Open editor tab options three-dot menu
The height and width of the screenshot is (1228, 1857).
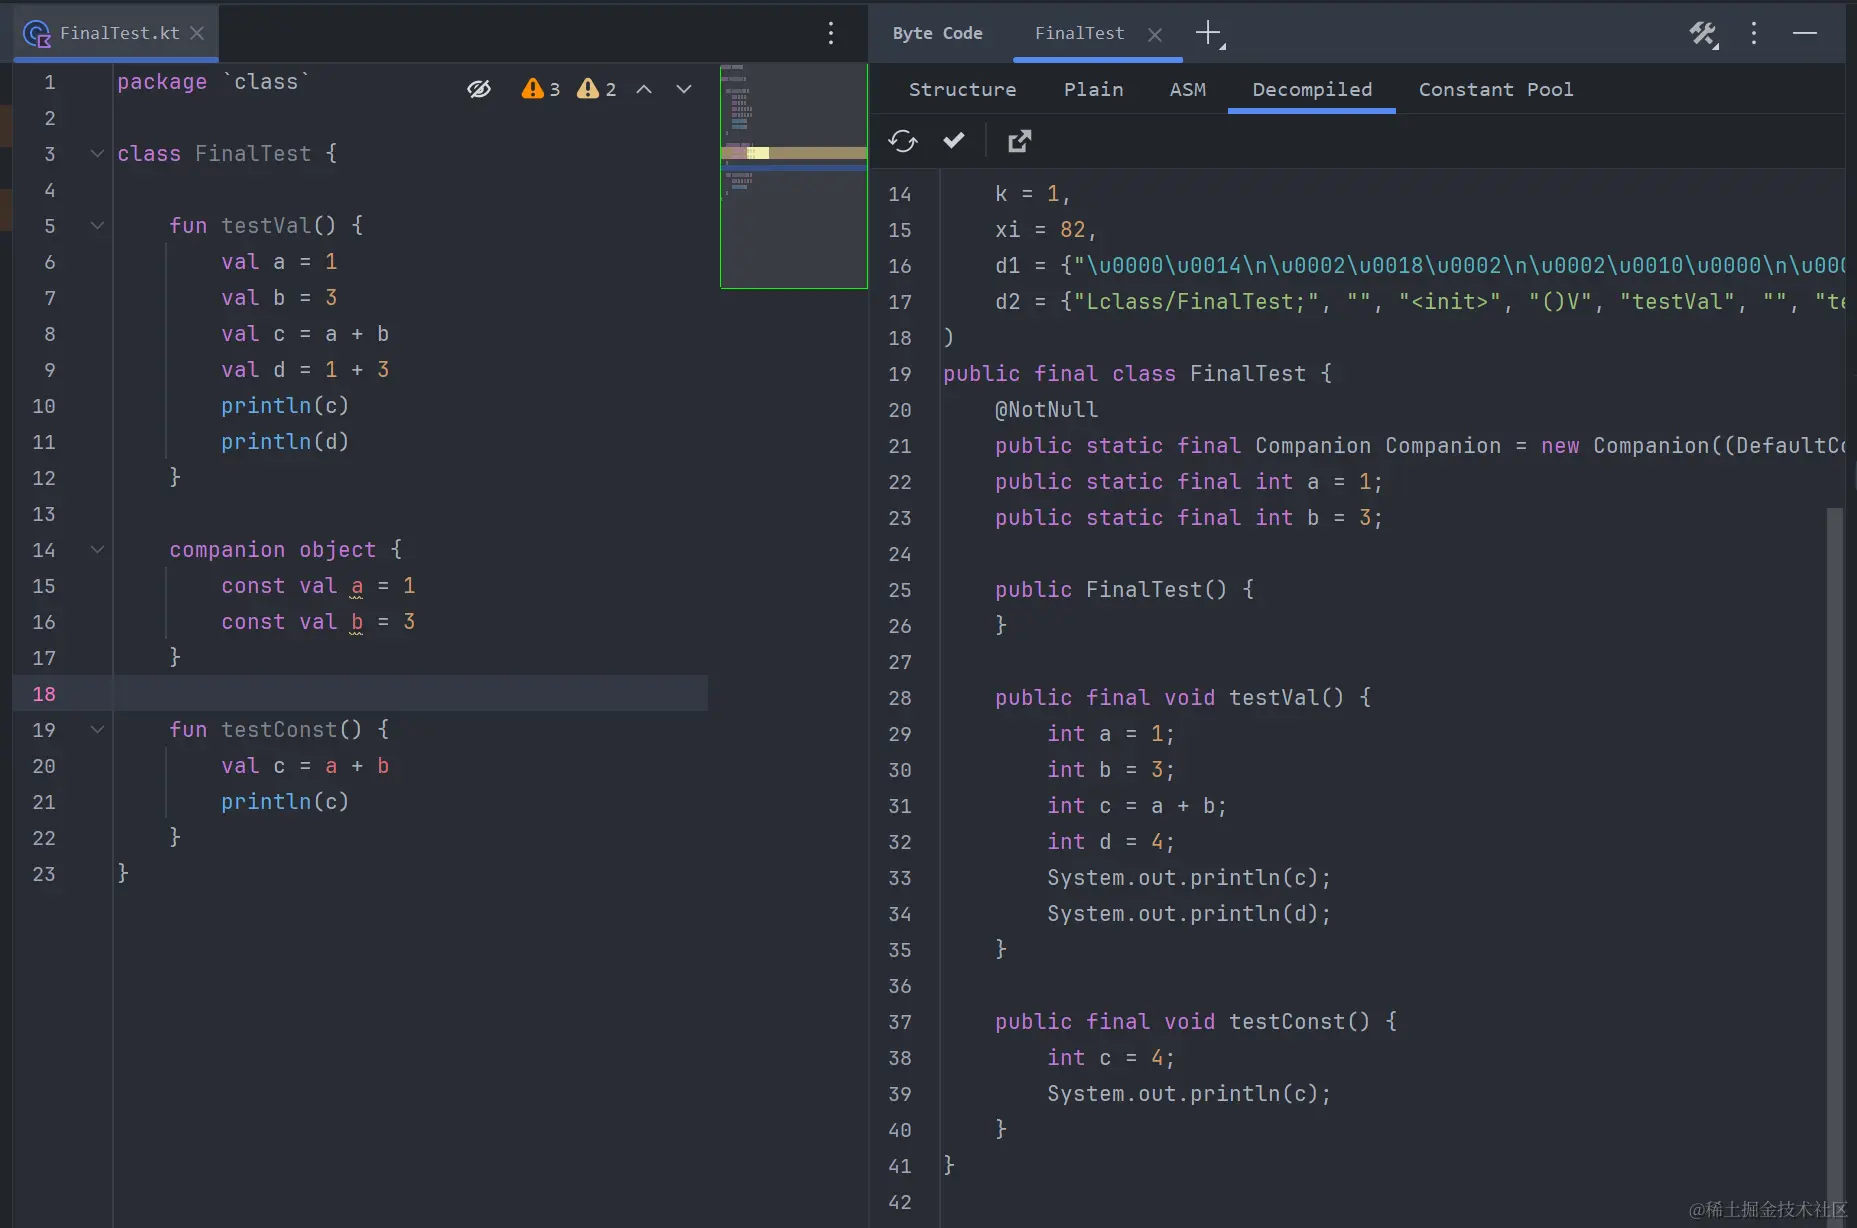coord(831,33)
